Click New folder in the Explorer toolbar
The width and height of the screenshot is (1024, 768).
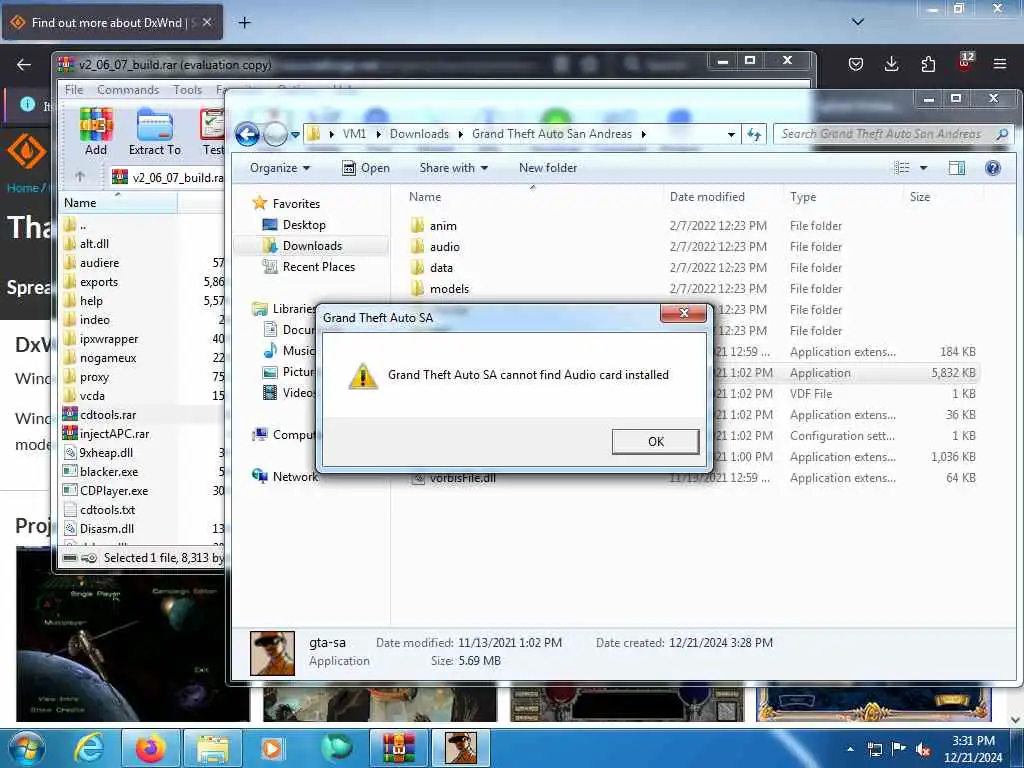548,168
